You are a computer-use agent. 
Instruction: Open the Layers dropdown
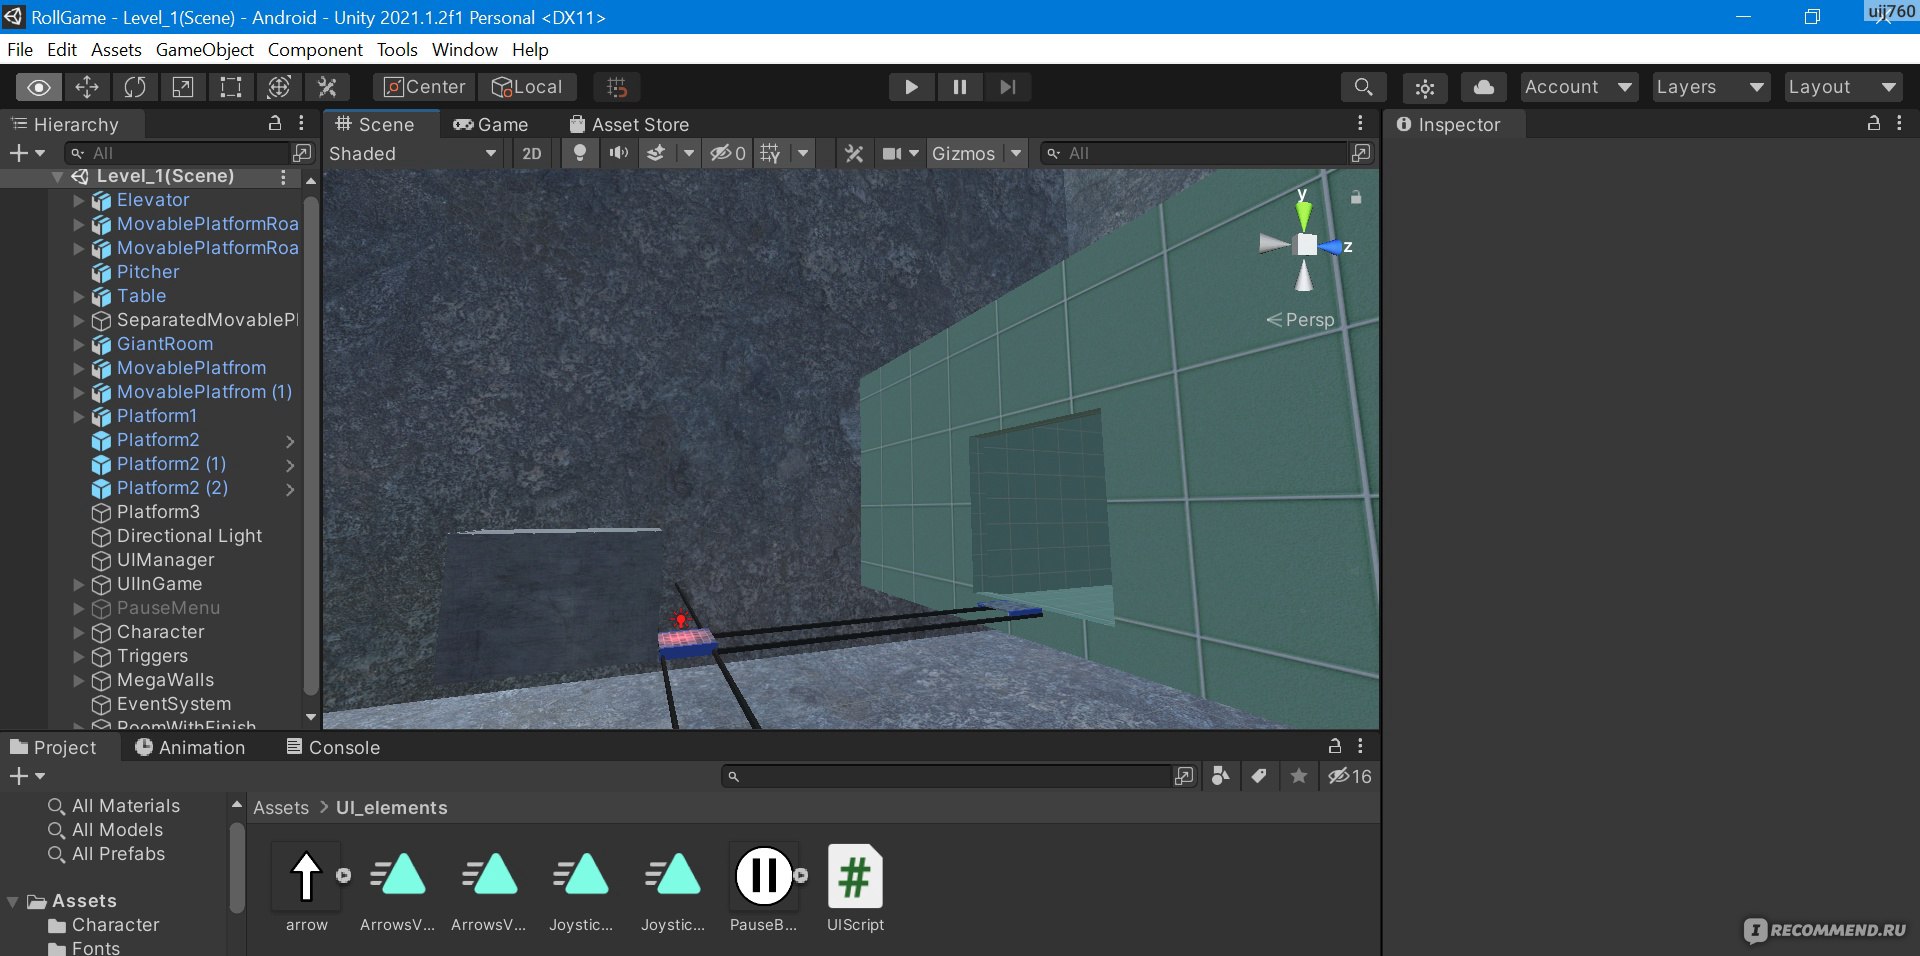tap(1710, 87)
